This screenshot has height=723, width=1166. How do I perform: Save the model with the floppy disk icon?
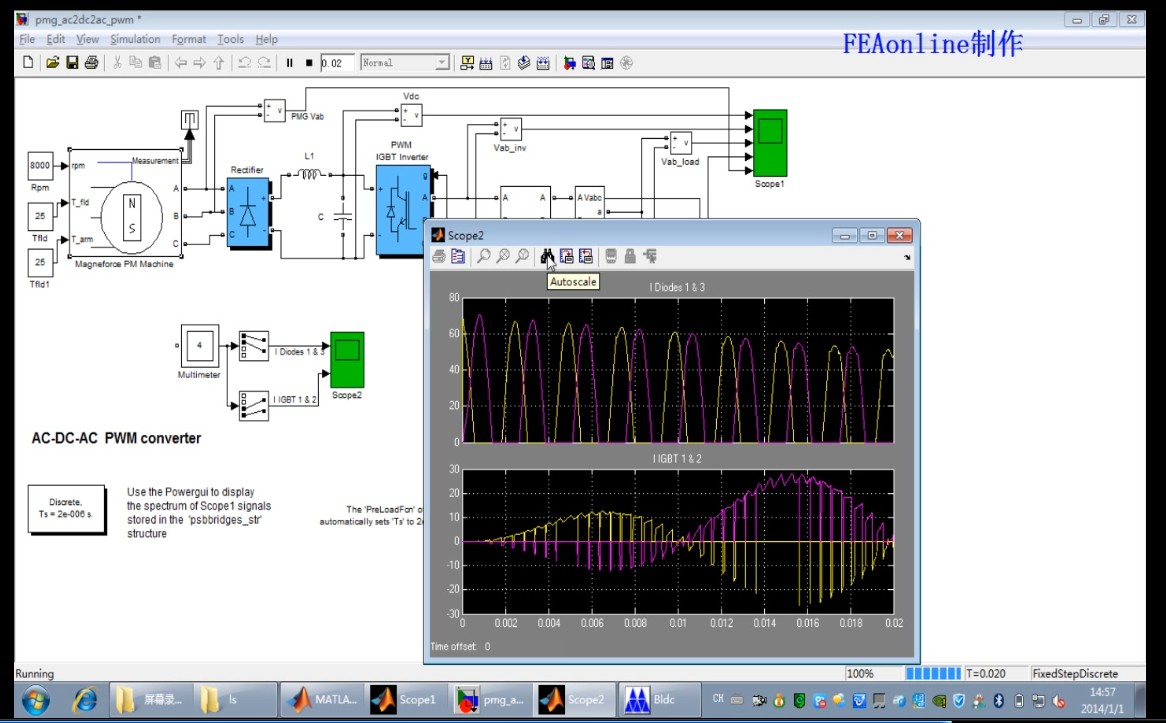[x=72, y=63]
